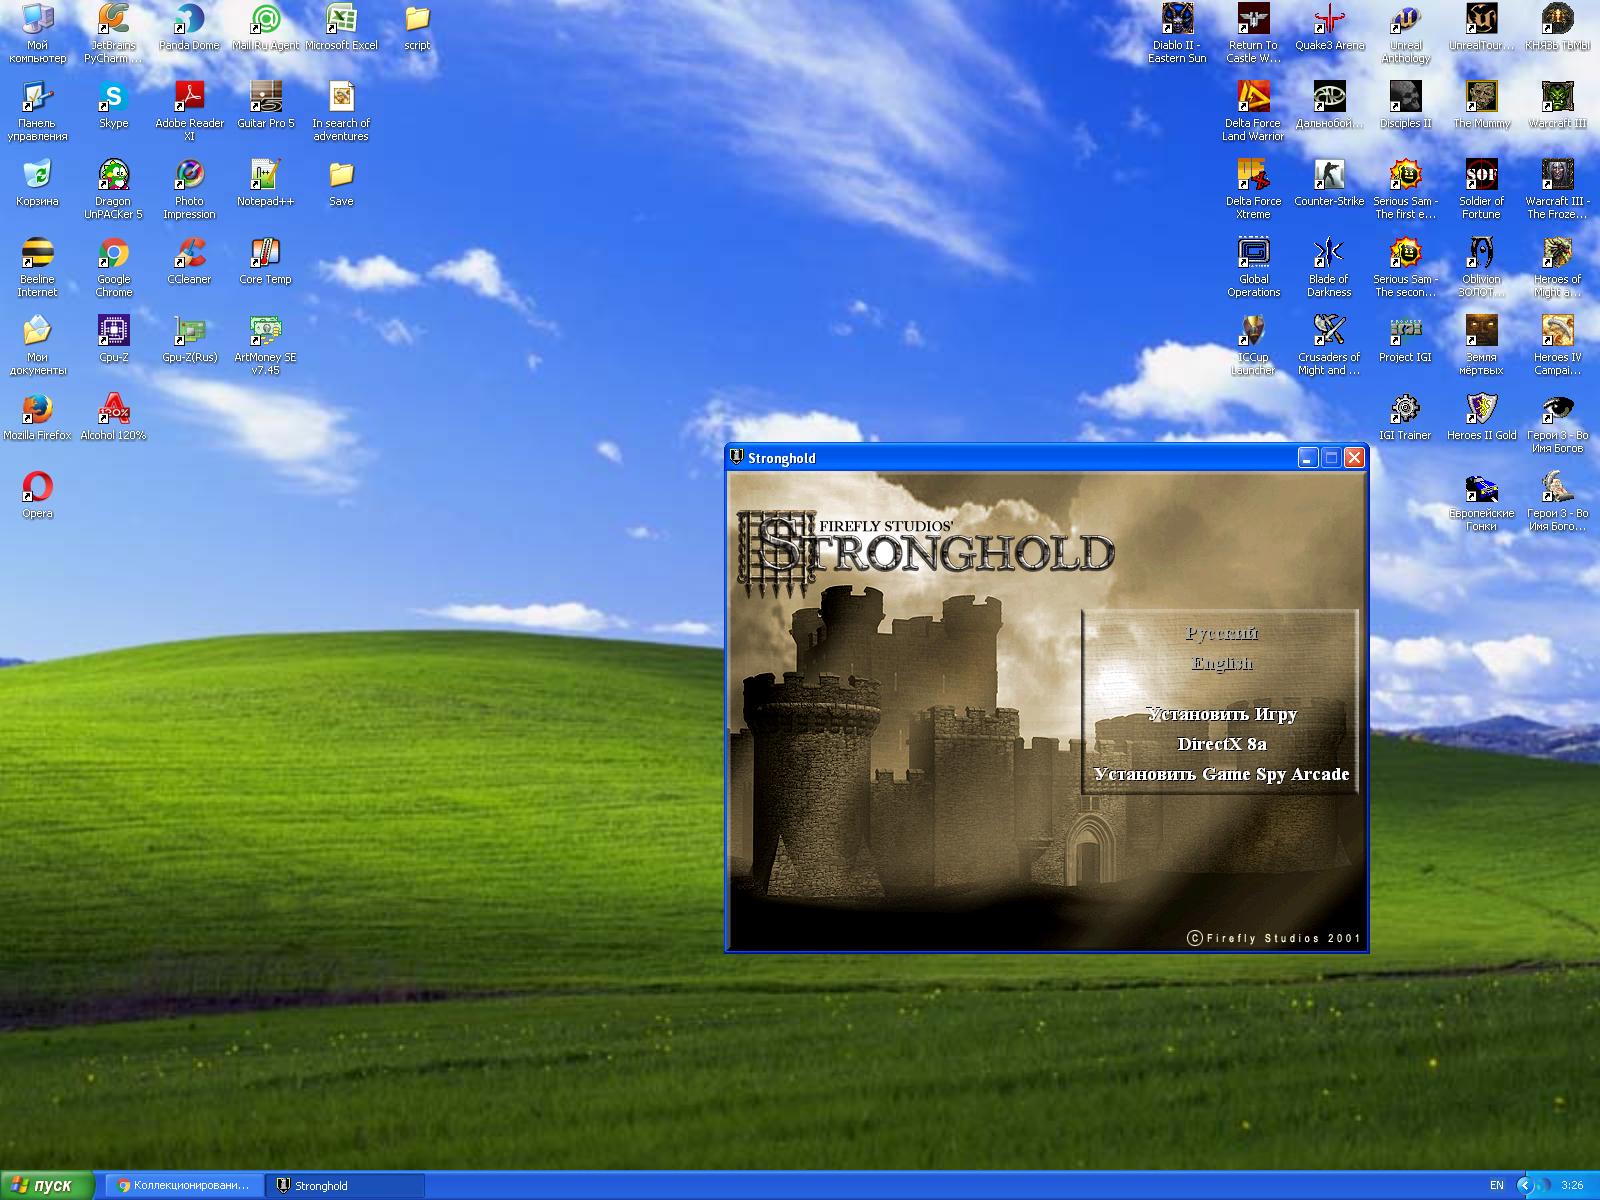
Task: Select Alcohol 120% desktop icon
Action: 113,417
